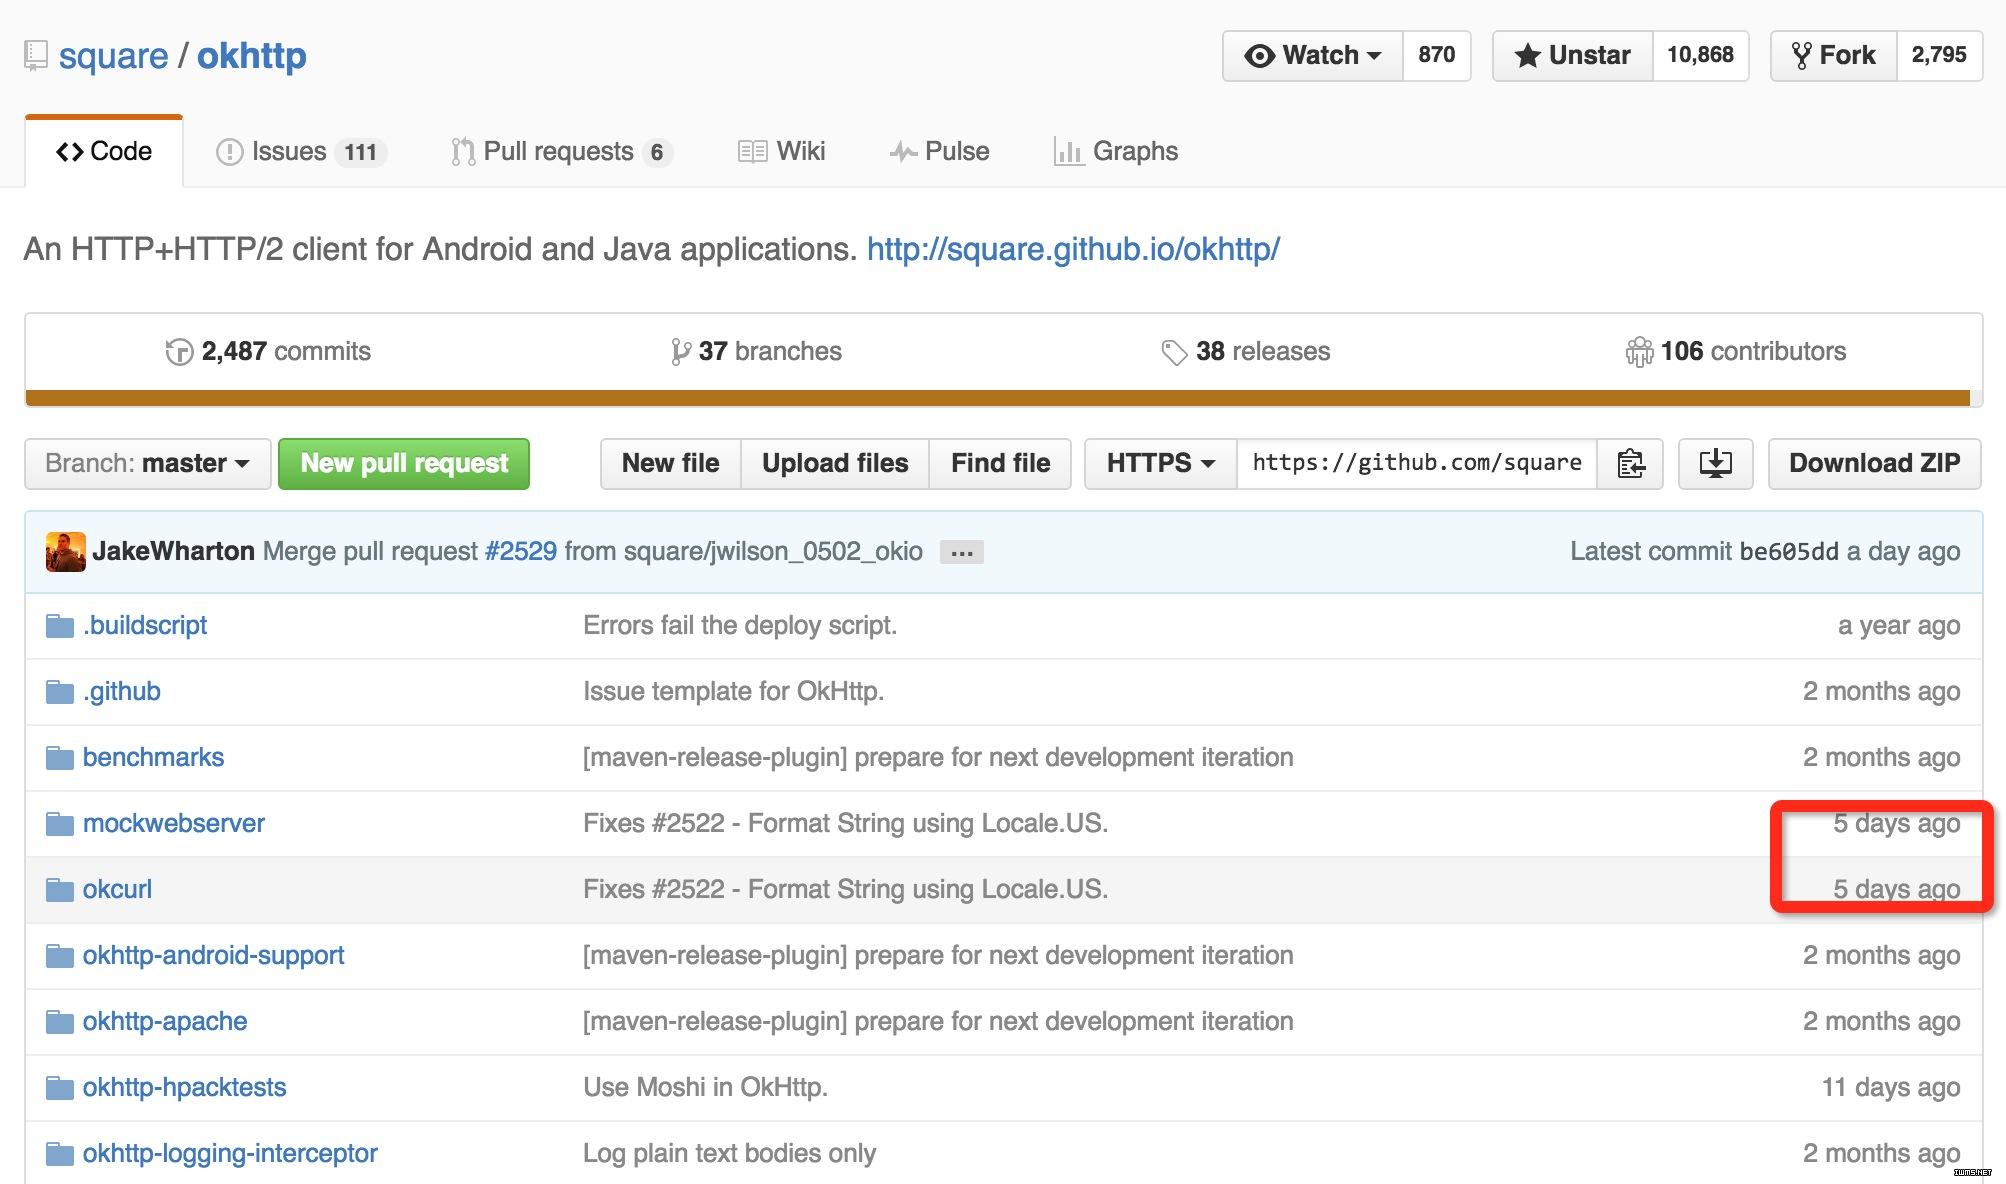Open JakeWharton's profile name link
Image resolution: width=2006 pixels, height=1184 pixels.
pos(174,552)
